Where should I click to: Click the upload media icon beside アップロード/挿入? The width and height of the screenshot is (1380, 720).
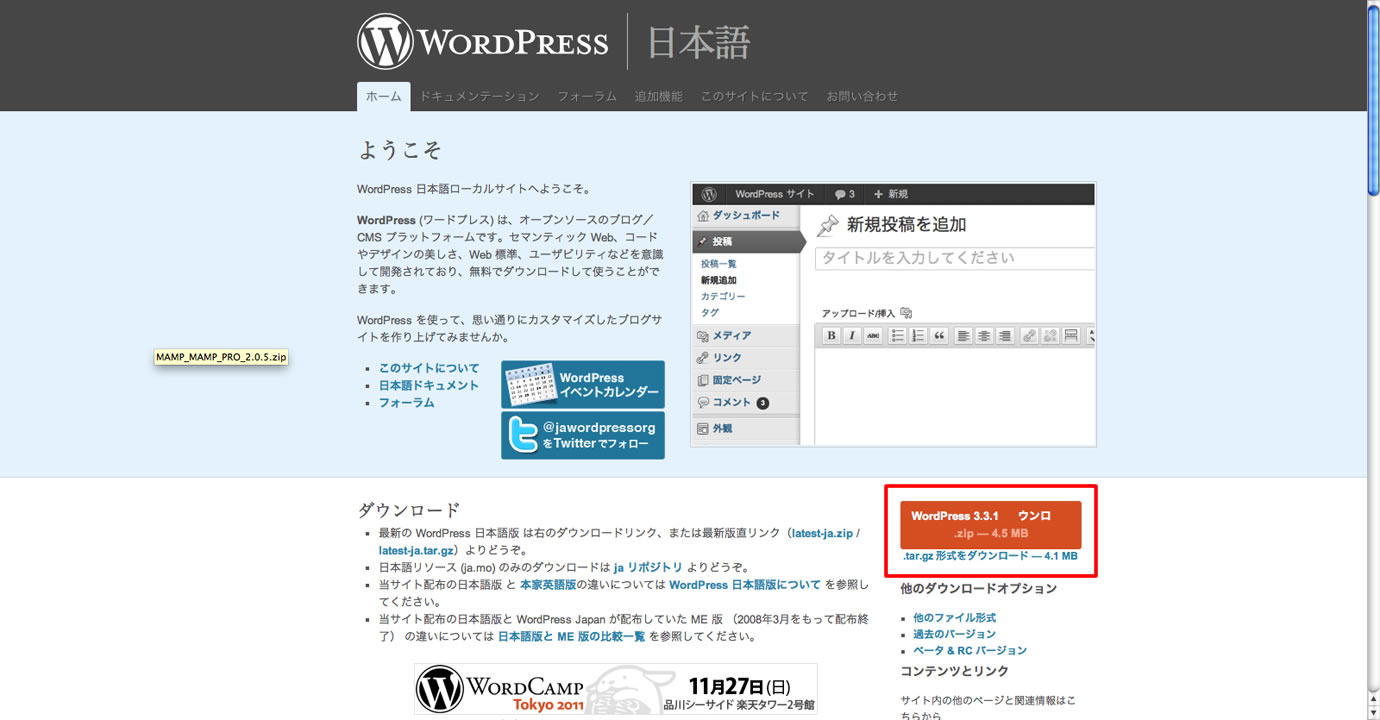pyautogui.click(x=906, y=313)
